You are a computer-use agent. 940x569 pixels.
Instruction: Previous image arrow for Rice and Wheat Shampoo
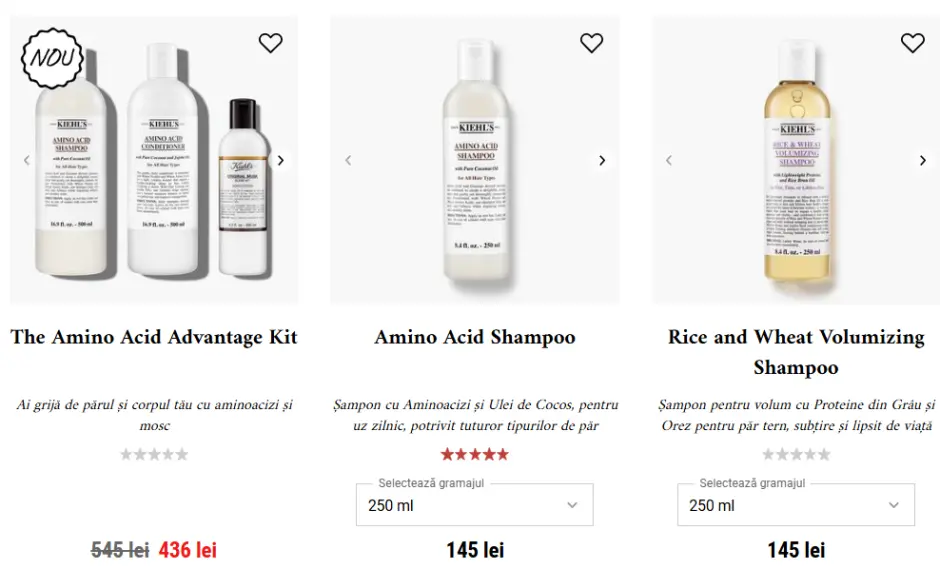click(x=669, y=160)
